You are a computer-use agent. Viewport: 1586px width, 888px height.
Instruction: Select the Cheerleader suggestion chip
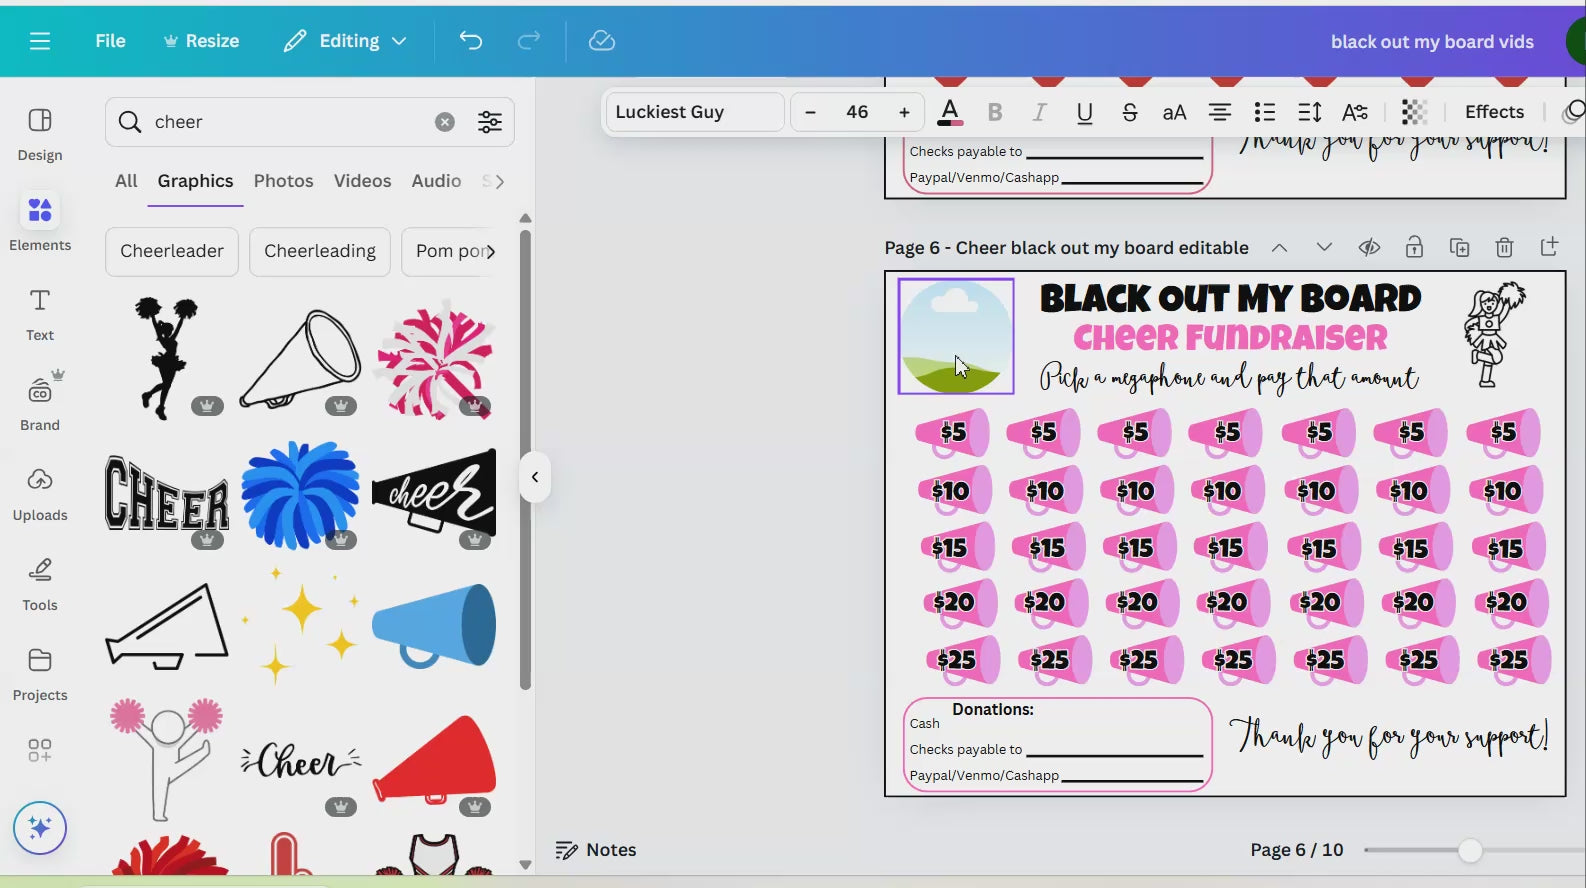(x=172, y=251)
